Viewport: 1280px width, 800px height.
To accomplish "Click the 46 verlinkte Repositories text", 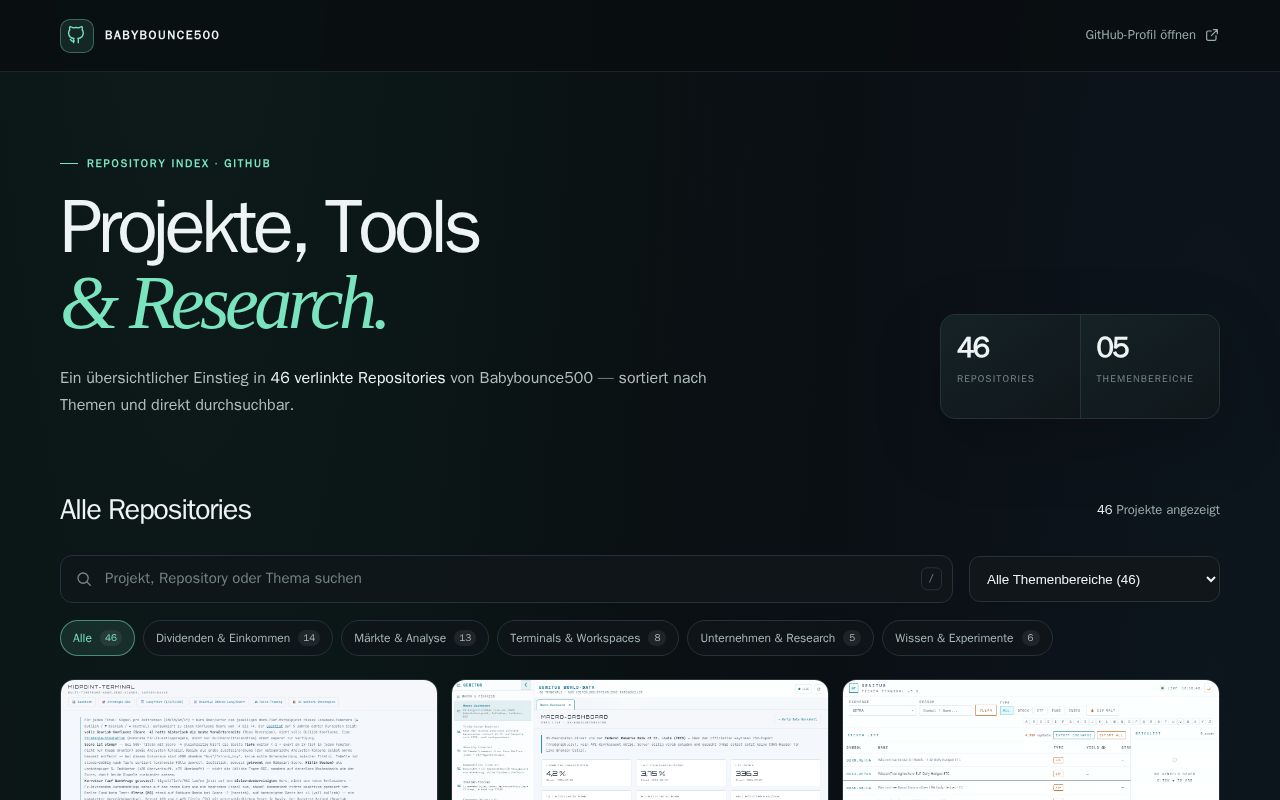I will (358, 378).
